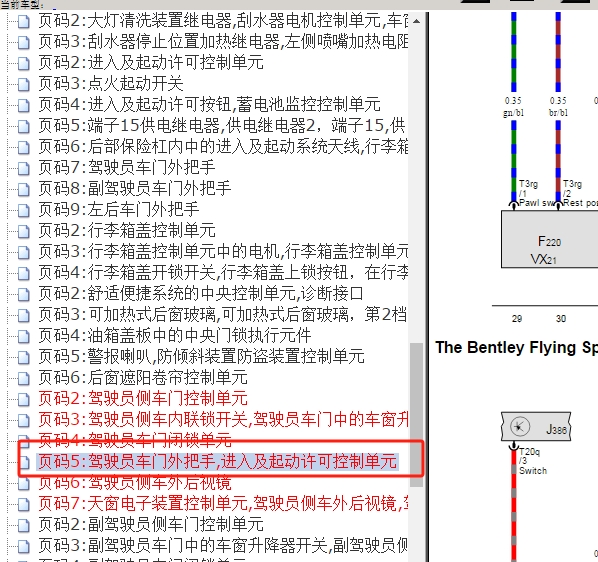Select 页码9:左后车门外把手
The image size is (598, 562).
pos(119,209)
